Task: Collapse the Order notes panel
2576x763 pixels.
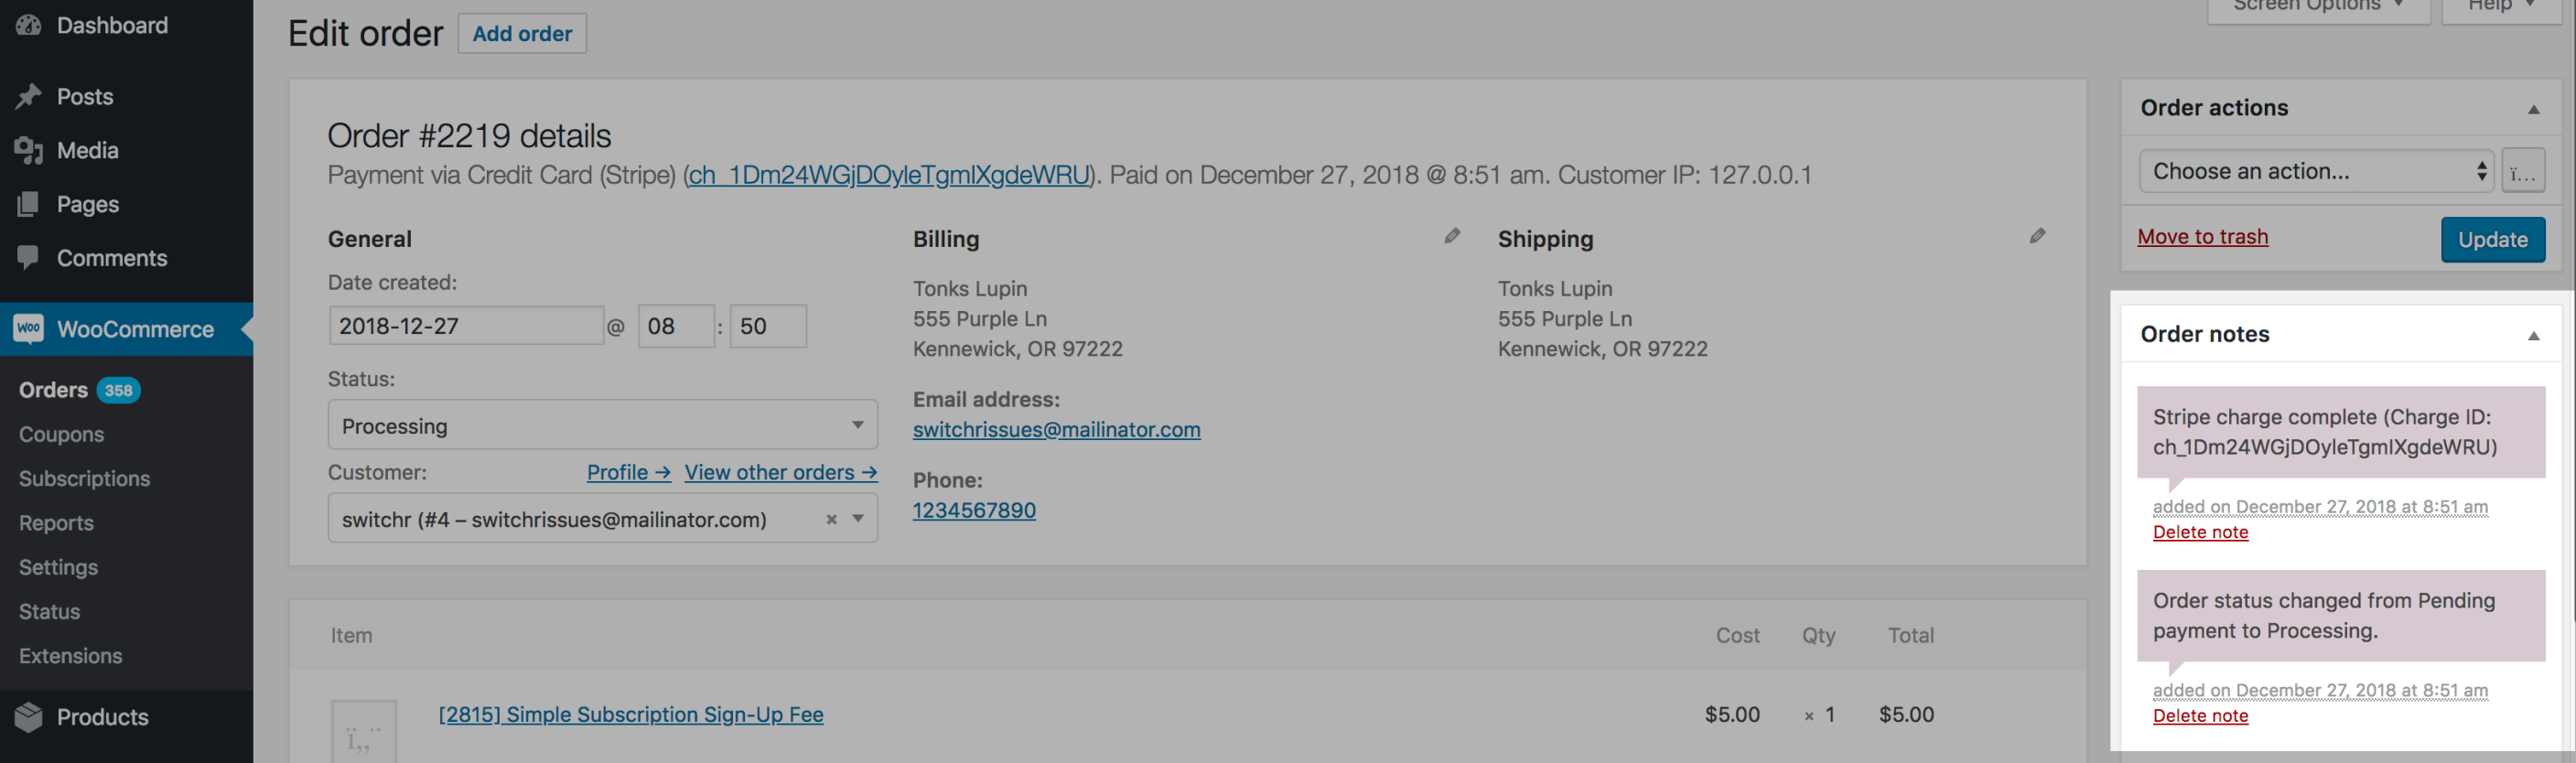Action: pos(2533,336)
